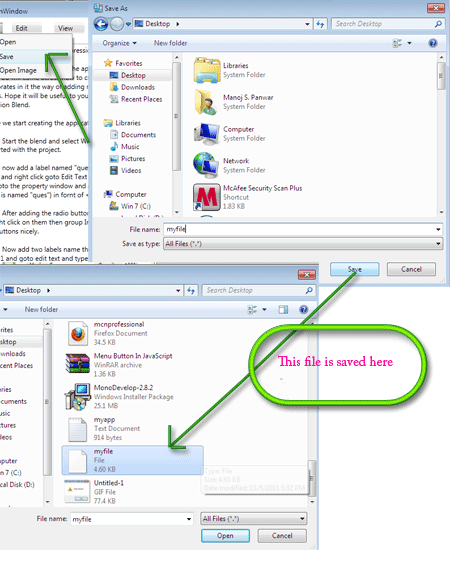Select Pictures library in Save As pane

click(127, 159)
